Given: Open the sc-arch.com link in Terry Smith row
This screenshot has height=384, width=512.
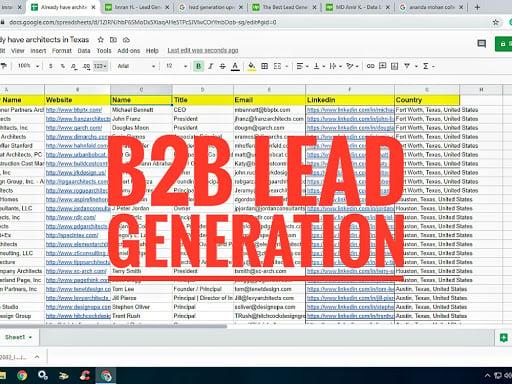Looking at the screenshot, I should click(76, 271).
